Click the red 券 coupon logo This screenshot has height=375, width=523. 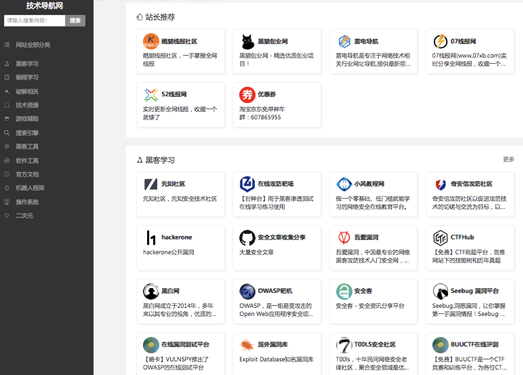click(x=247, y=94)
